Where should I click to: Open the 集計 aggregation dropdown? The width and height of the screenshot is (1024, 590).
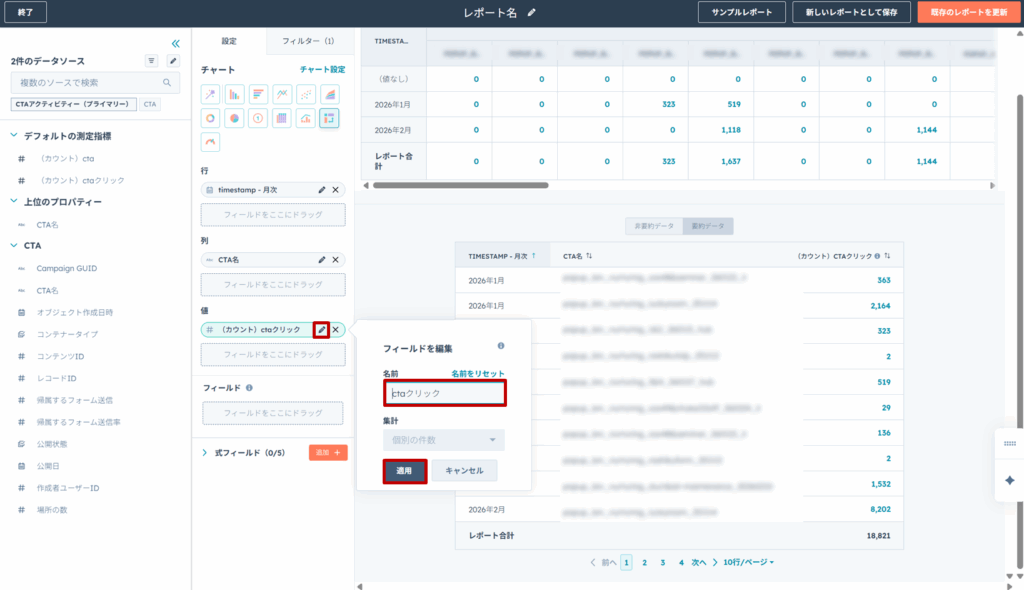tap(443, 440)
